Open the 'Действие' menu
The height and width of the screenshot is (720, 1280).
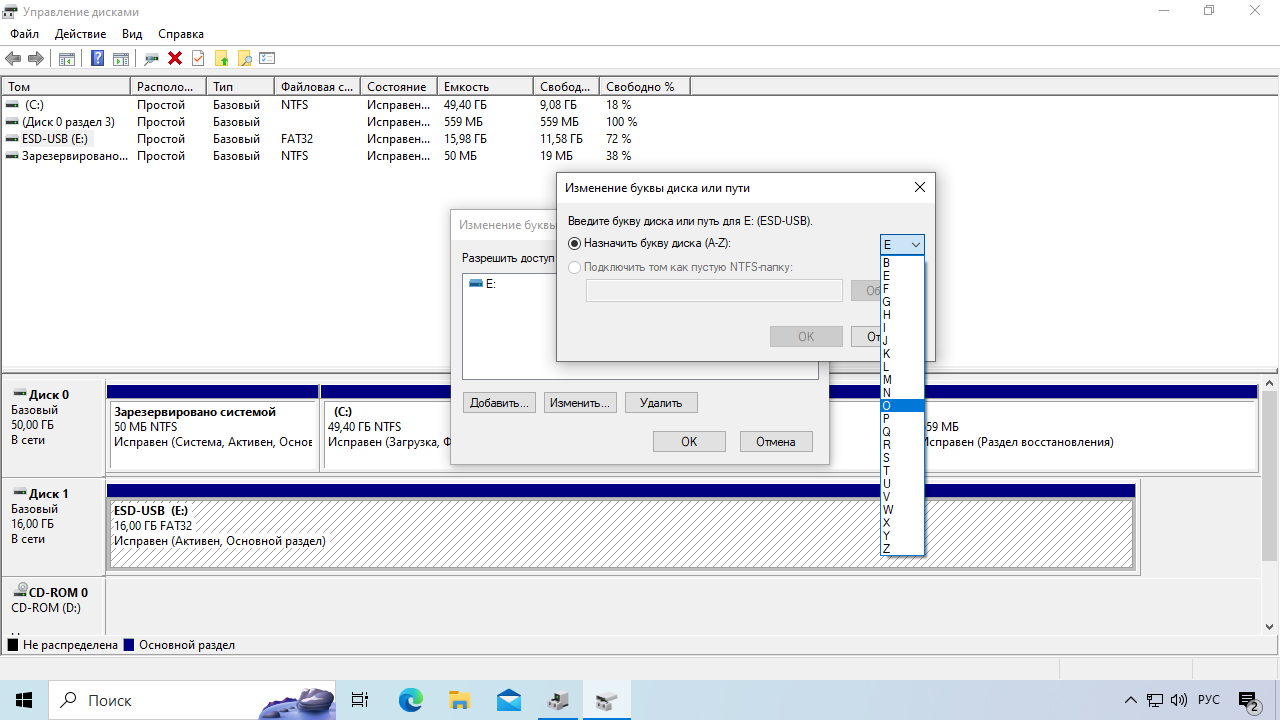coord(80,34)
